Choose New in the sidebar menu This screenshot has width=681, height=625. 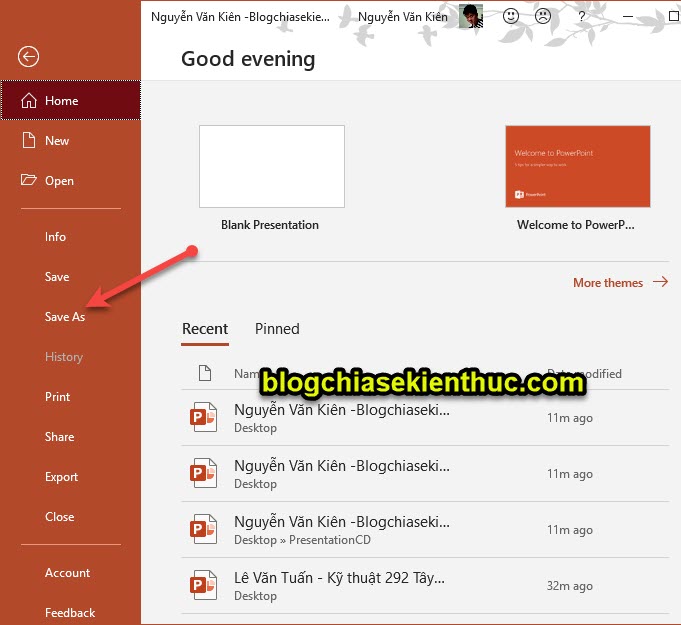(x=71, y=140)
